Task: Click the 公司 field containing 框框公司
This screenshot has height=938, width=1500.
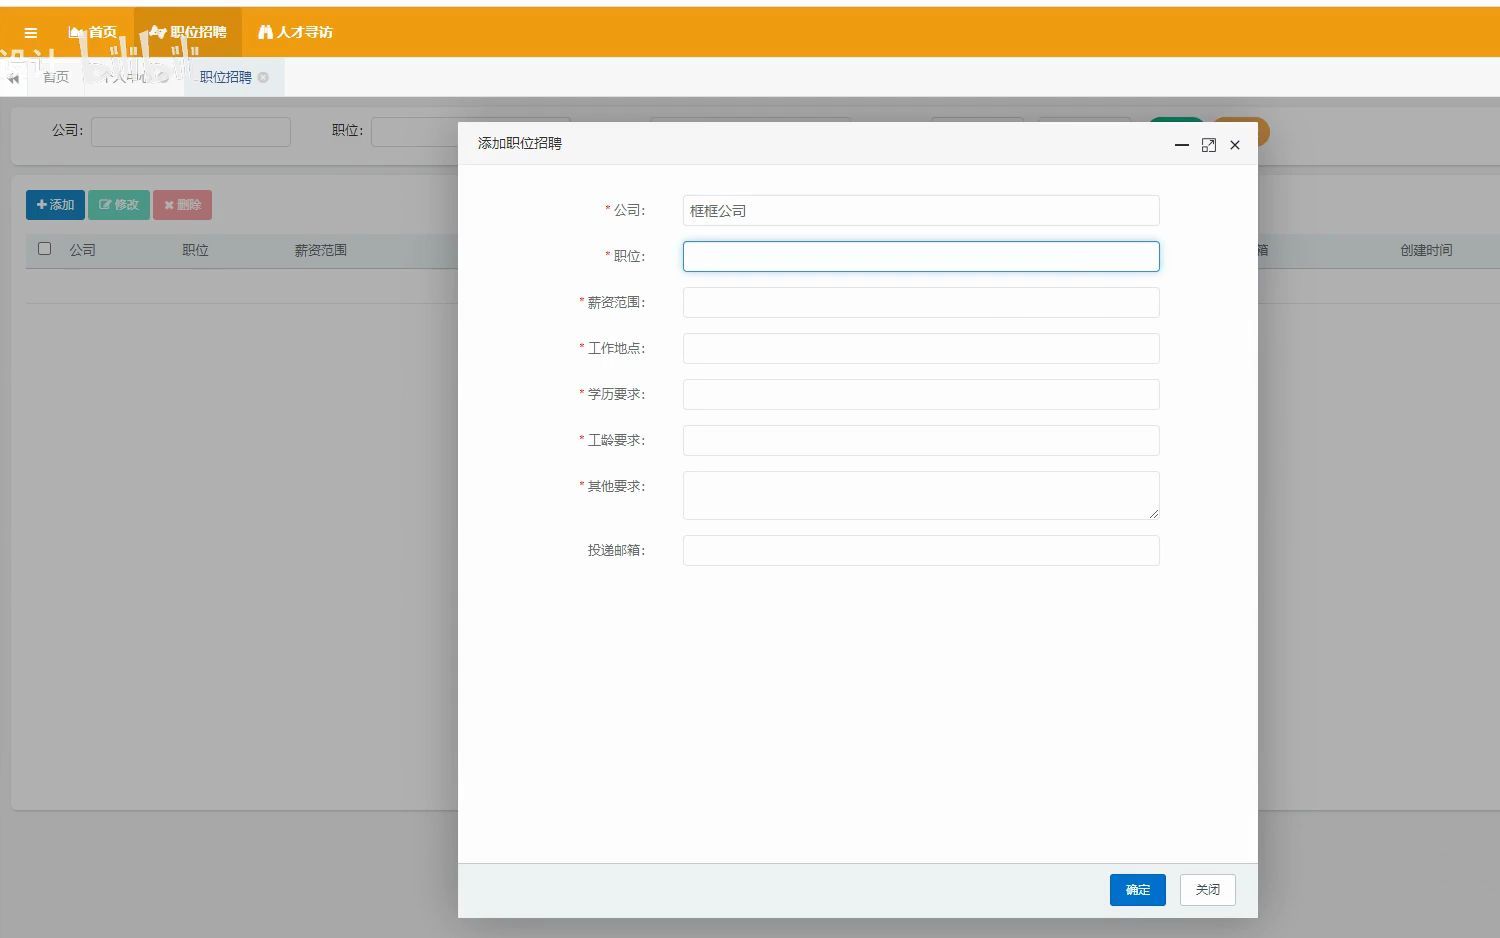Action: [x=921, y=210]
